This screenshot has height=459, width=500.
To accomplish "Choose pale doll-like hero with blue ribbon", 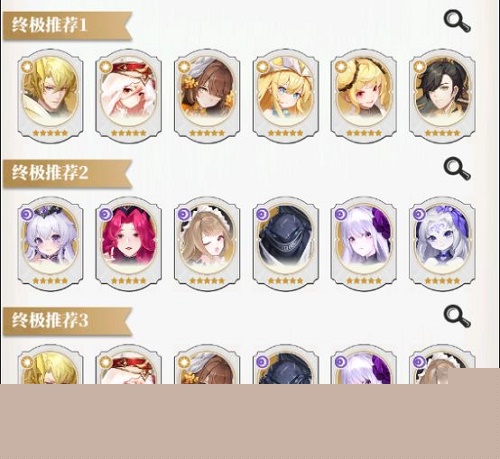I will 442,244.
